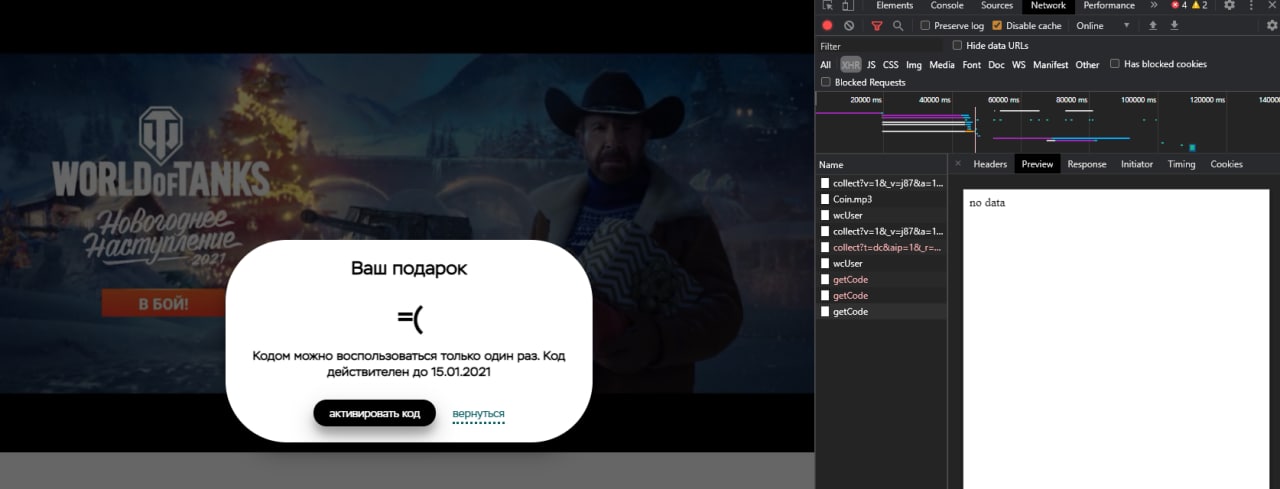The image size is (1280, 489).
Task: Uncheck the Disable cache checkbox
Action: pyautogui.click(x=997, y=26)
